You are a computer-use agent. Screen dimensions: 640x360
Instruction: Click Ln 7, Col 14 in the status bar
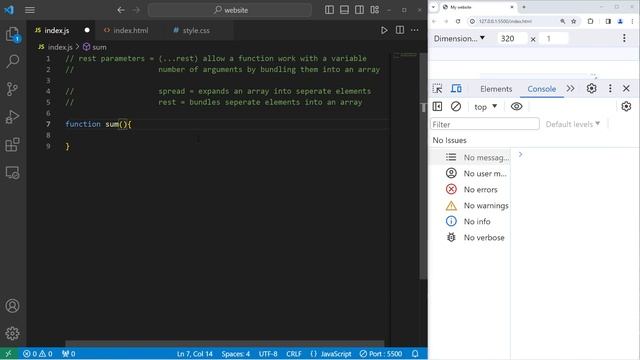click(195, 354)
